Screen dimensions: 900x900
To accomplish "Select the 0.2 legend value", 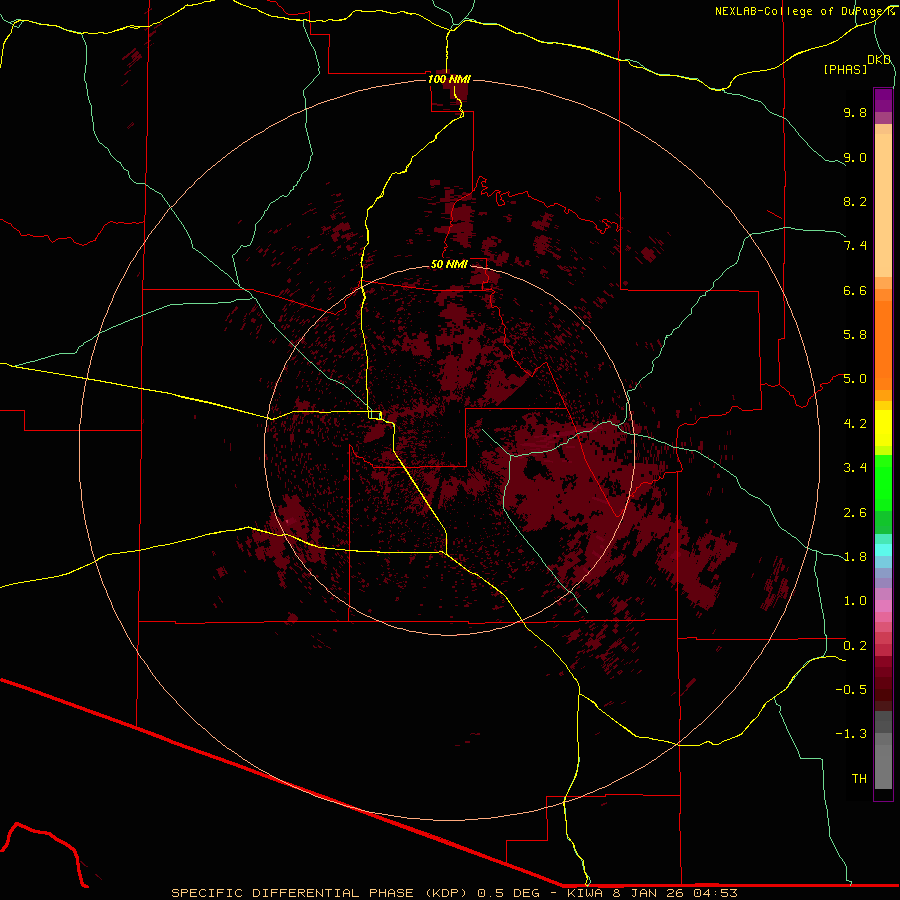I will coord(855,646).
